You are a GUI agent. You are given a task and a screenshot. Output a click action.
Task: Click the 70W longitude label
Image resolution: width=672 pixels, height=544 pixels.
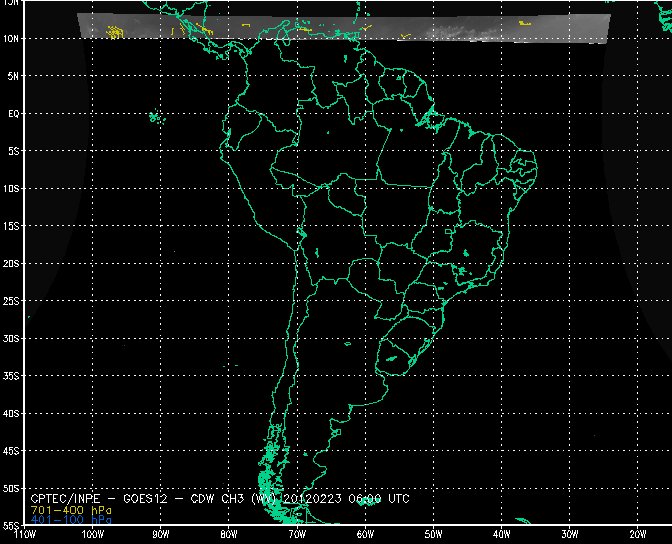297,535
